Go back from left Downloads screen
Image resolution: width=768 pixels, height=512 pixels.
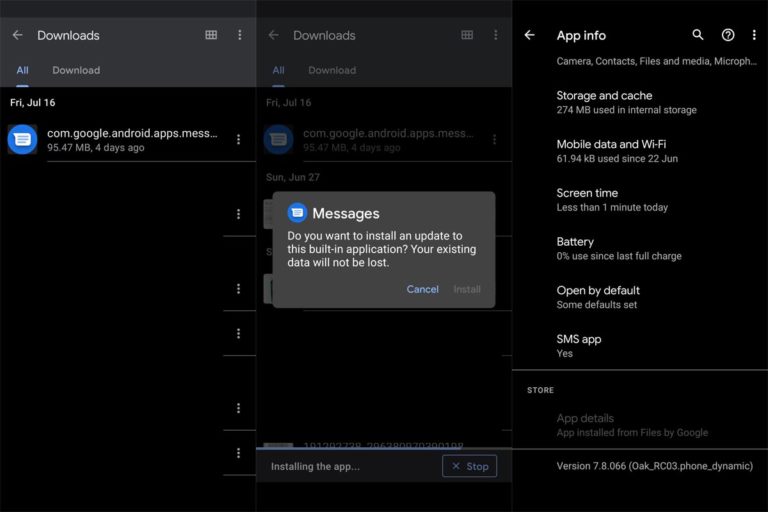(18, 35)
